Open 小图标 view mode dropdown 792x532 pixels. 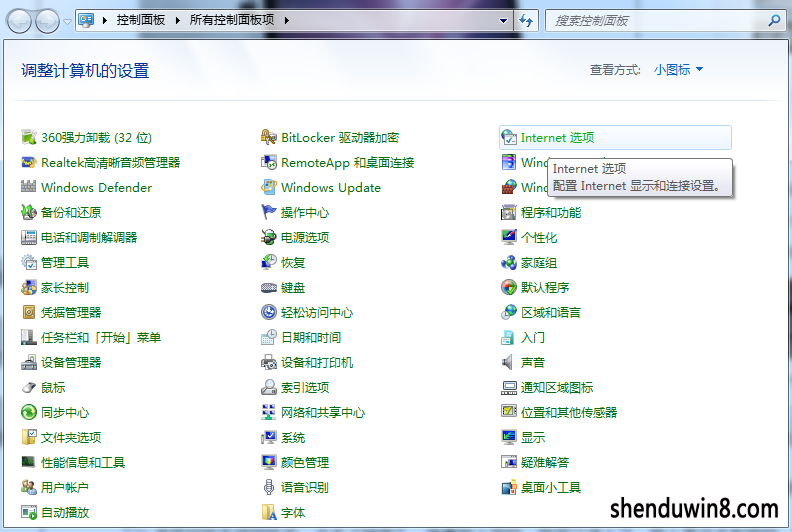point(678,70)
